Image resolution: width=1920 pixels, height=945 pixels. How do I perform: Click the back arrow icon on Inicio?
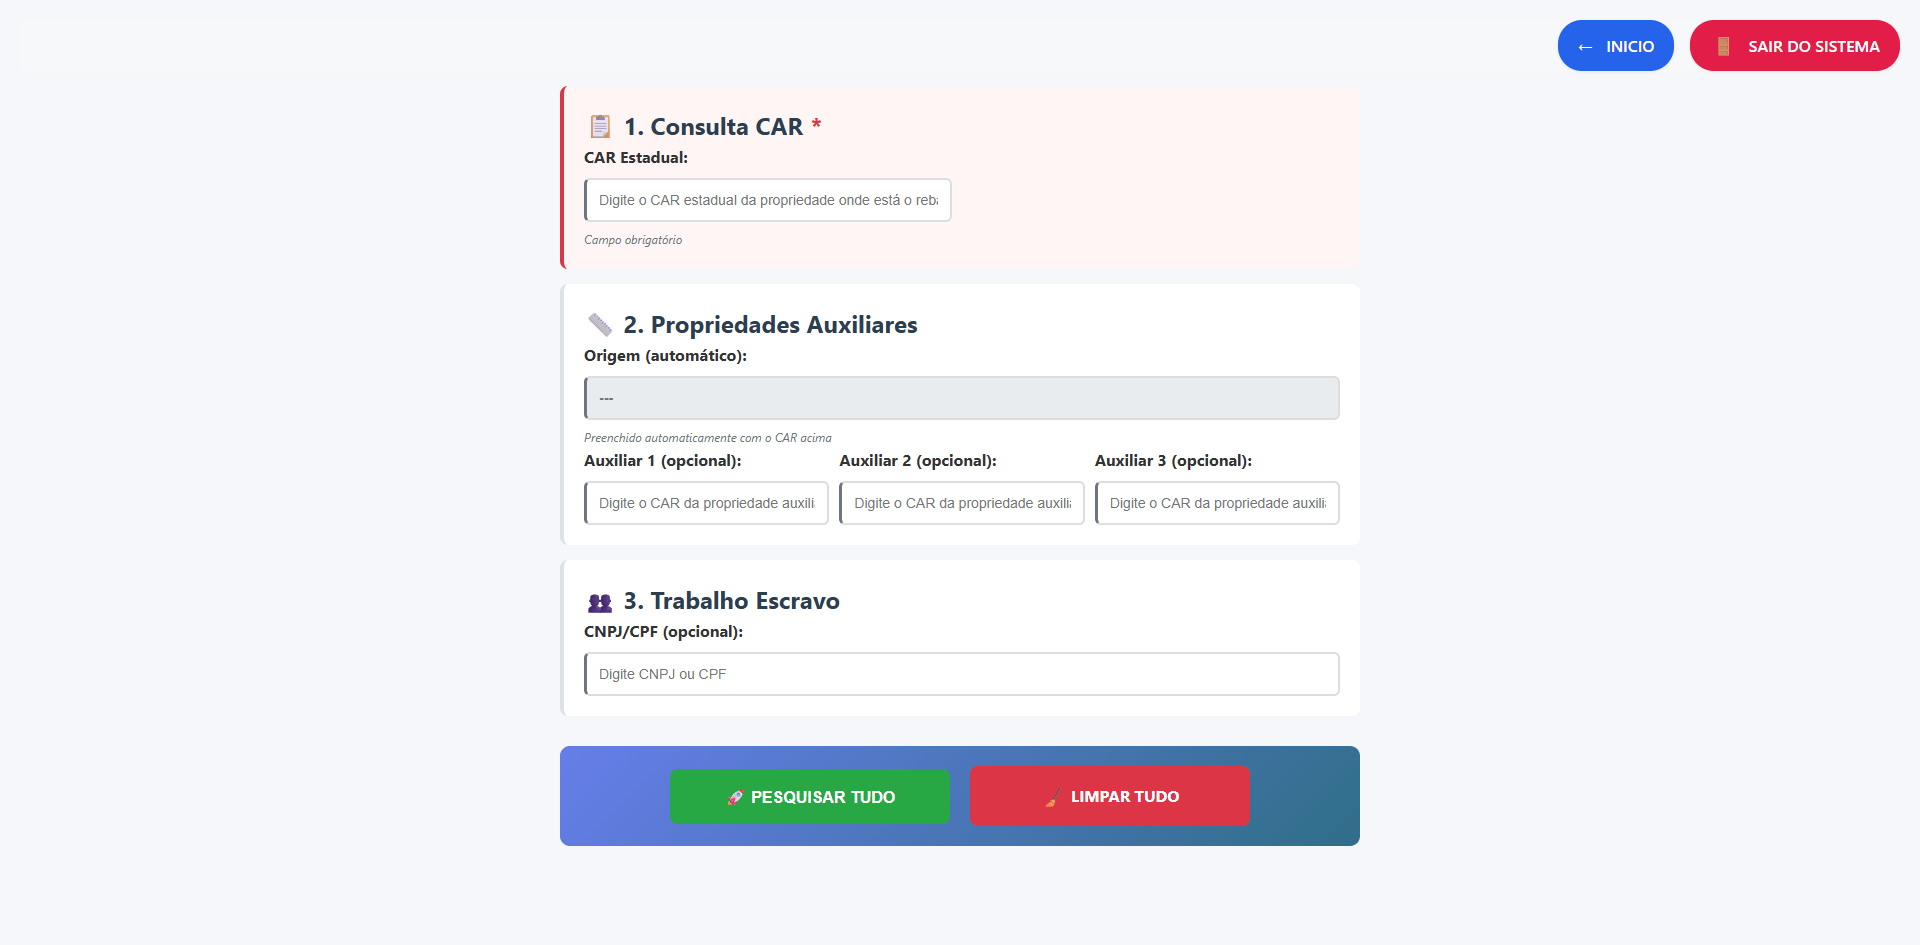point(1585,47)
